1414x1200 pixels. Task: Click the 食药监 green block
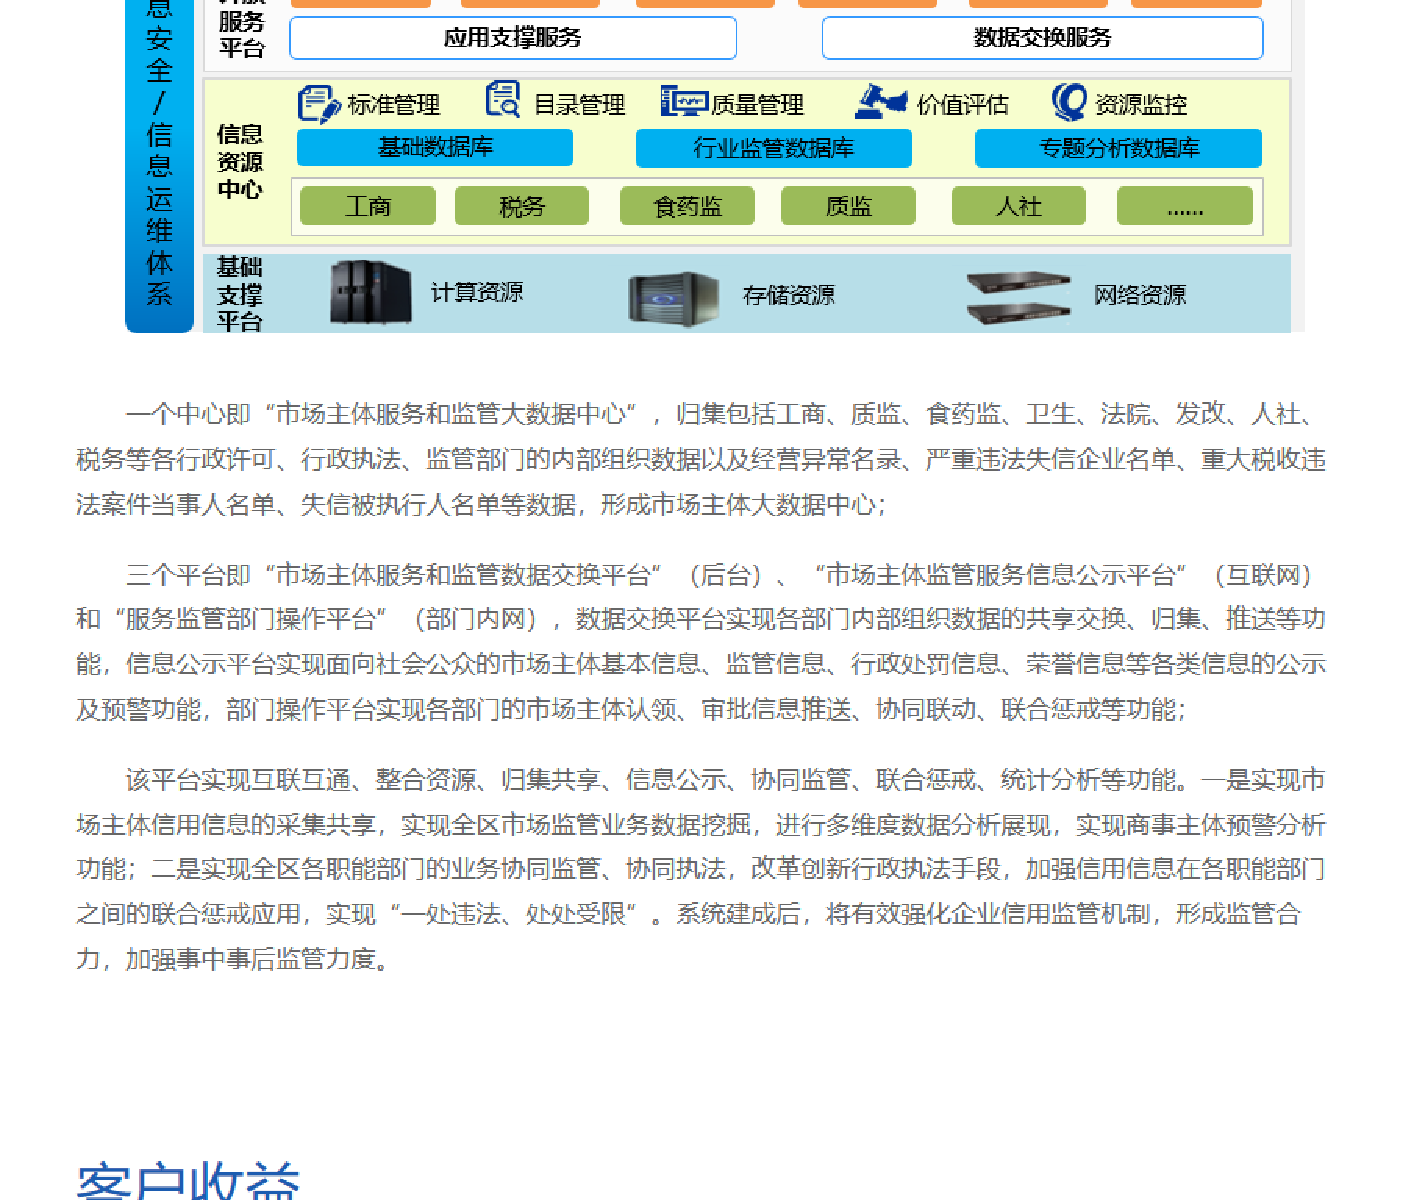(x=688, y=206)
